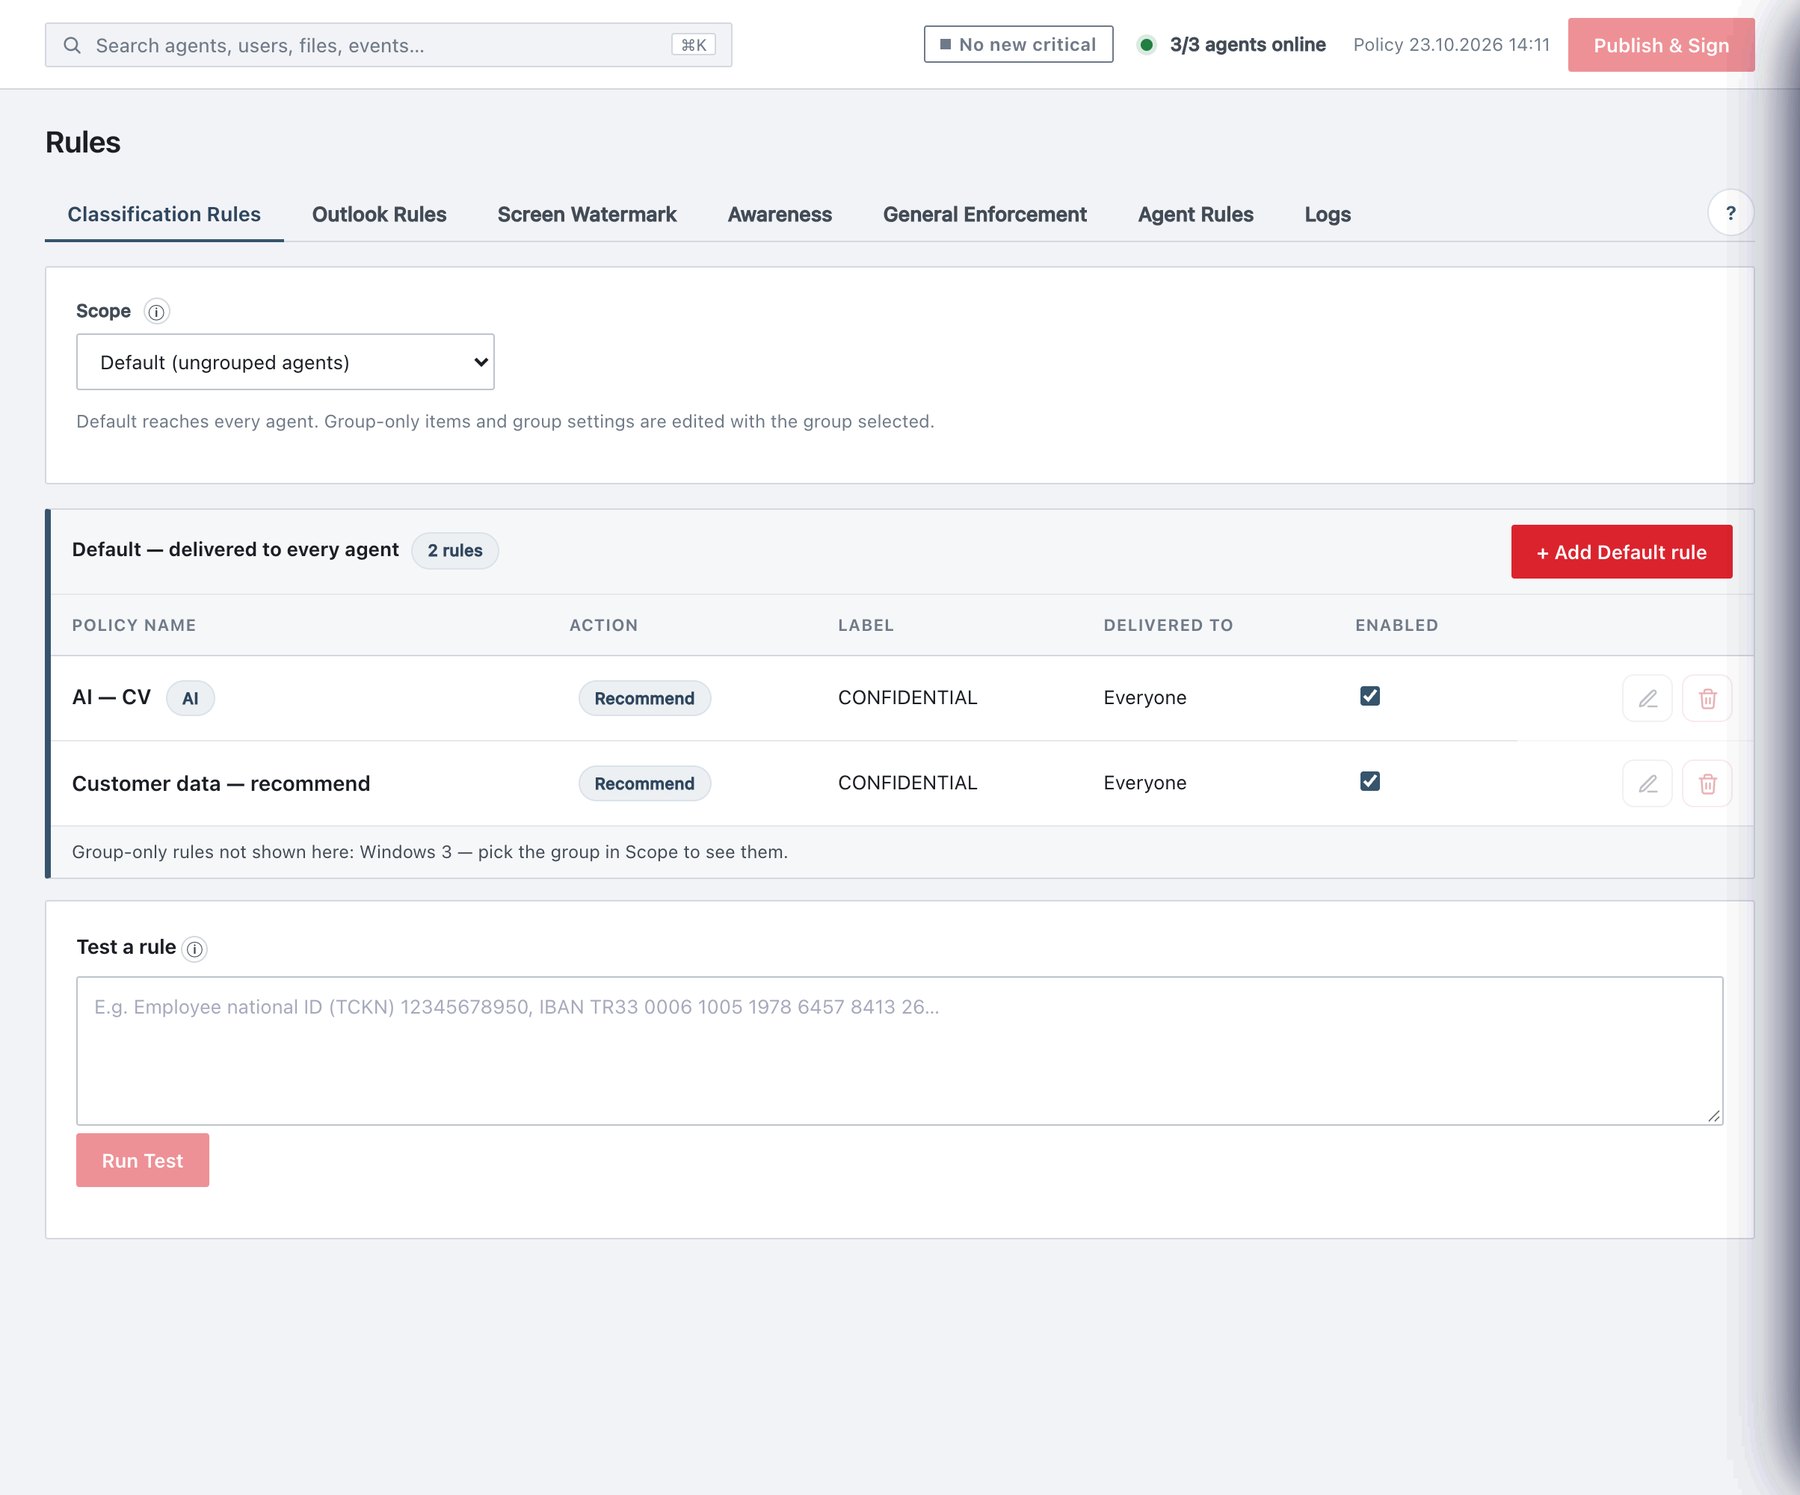The width and height of the screenshot is (1800, 1495).
Task: Click the 3/3 agents online text
Action: (1247, 45)
